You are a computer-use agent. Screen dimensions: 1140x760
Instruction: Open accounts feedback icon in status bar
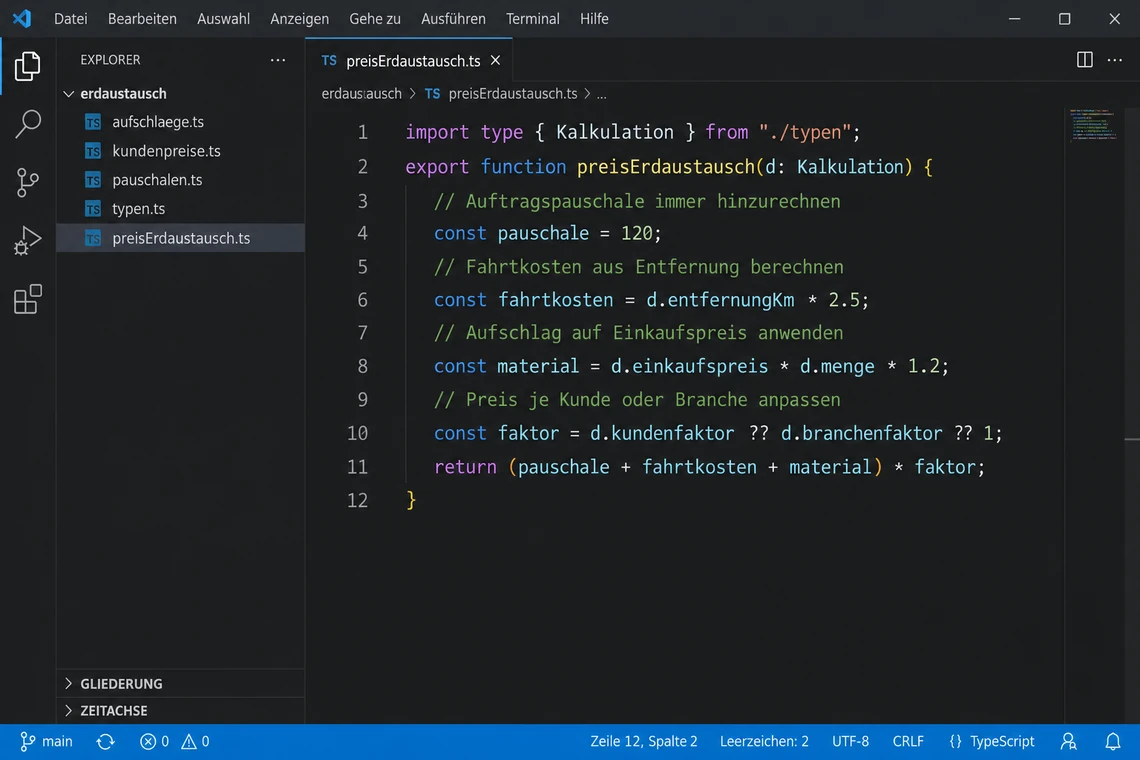1068,741
